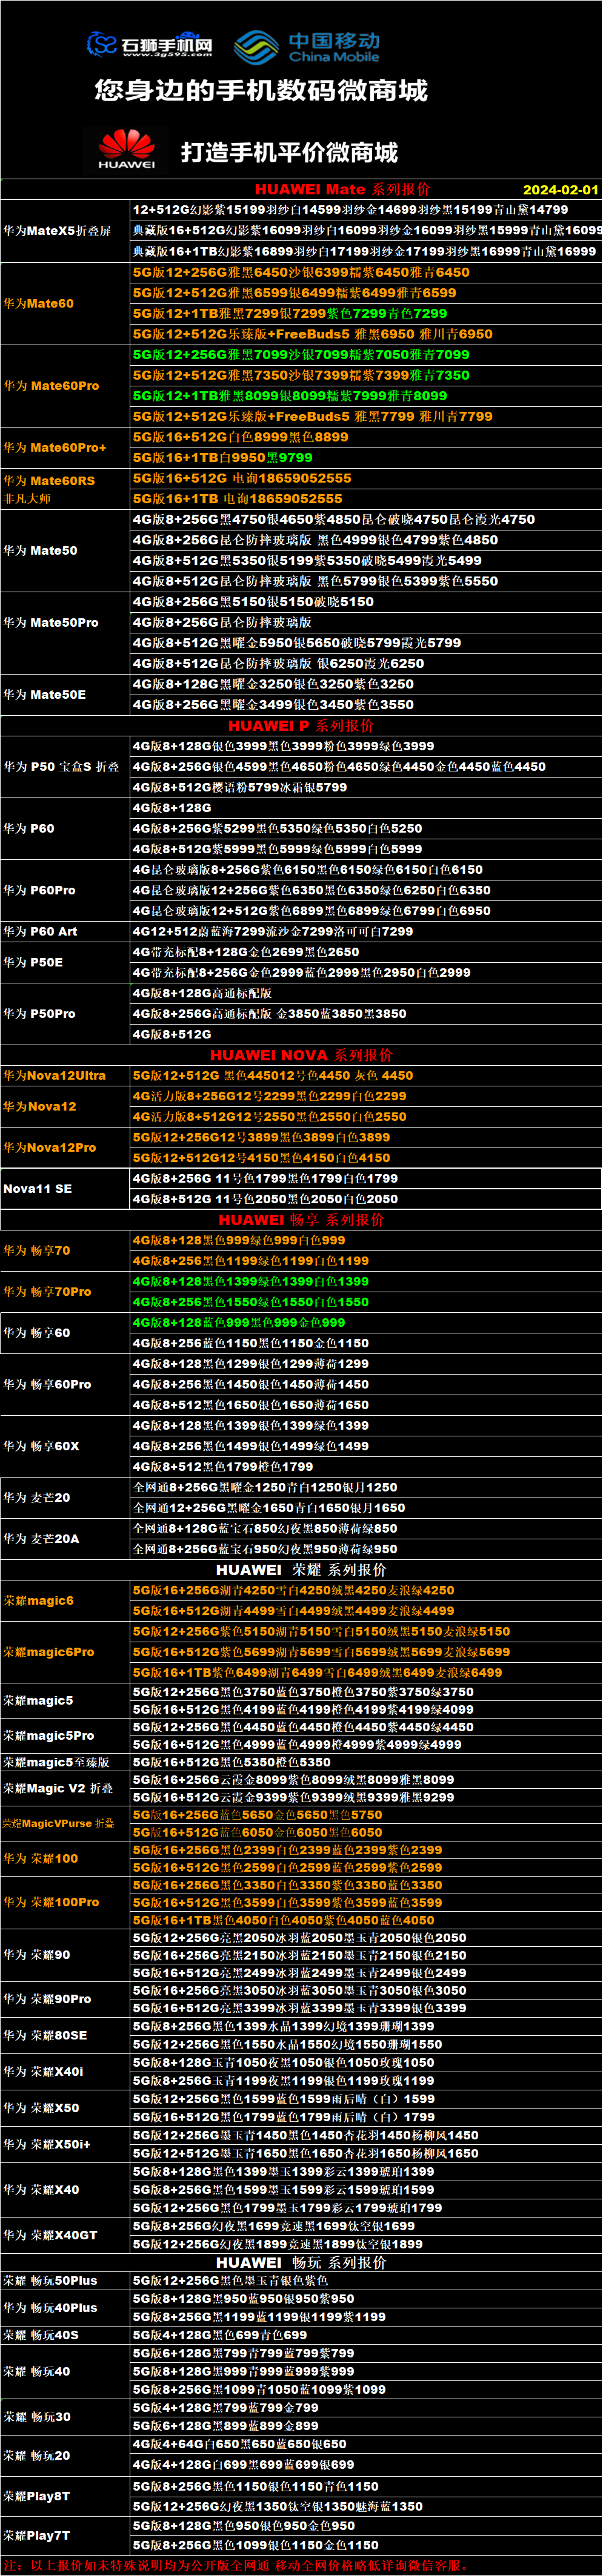Select the slogan 打造手机平价微商城
This screenshot has width=603, height=2576.
click(289, 152)
